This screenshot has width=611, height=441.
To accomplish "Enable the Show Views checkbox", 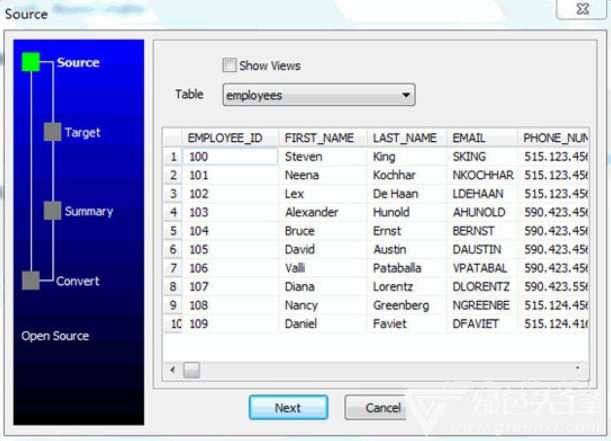I will (x=229, y=65).
